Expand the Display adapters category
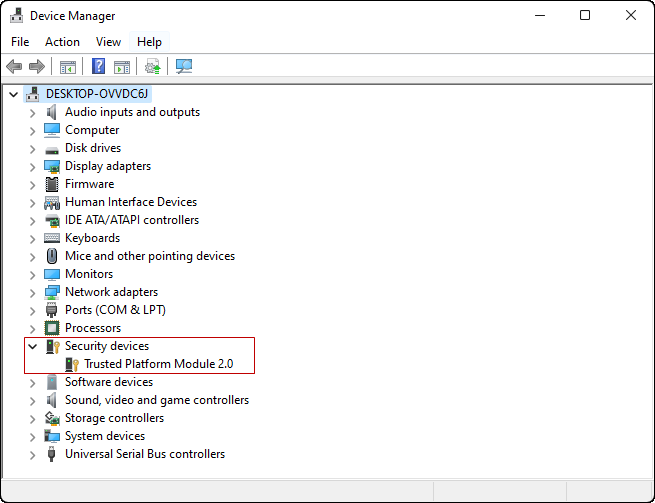655x503 pixels. pos(33,167)
